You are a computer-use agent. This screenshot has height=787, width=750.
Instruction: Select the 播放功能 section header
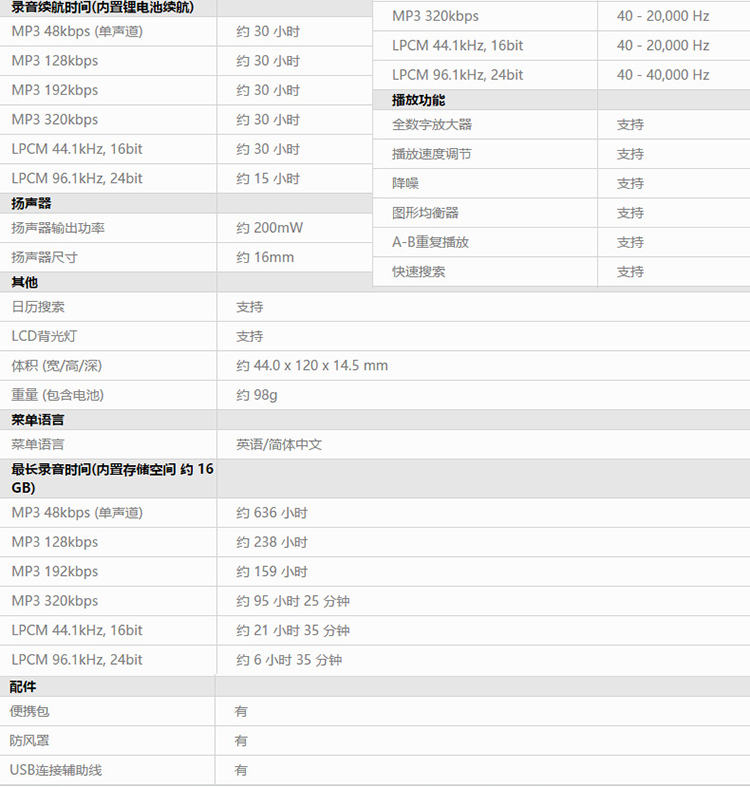point(419,100)
